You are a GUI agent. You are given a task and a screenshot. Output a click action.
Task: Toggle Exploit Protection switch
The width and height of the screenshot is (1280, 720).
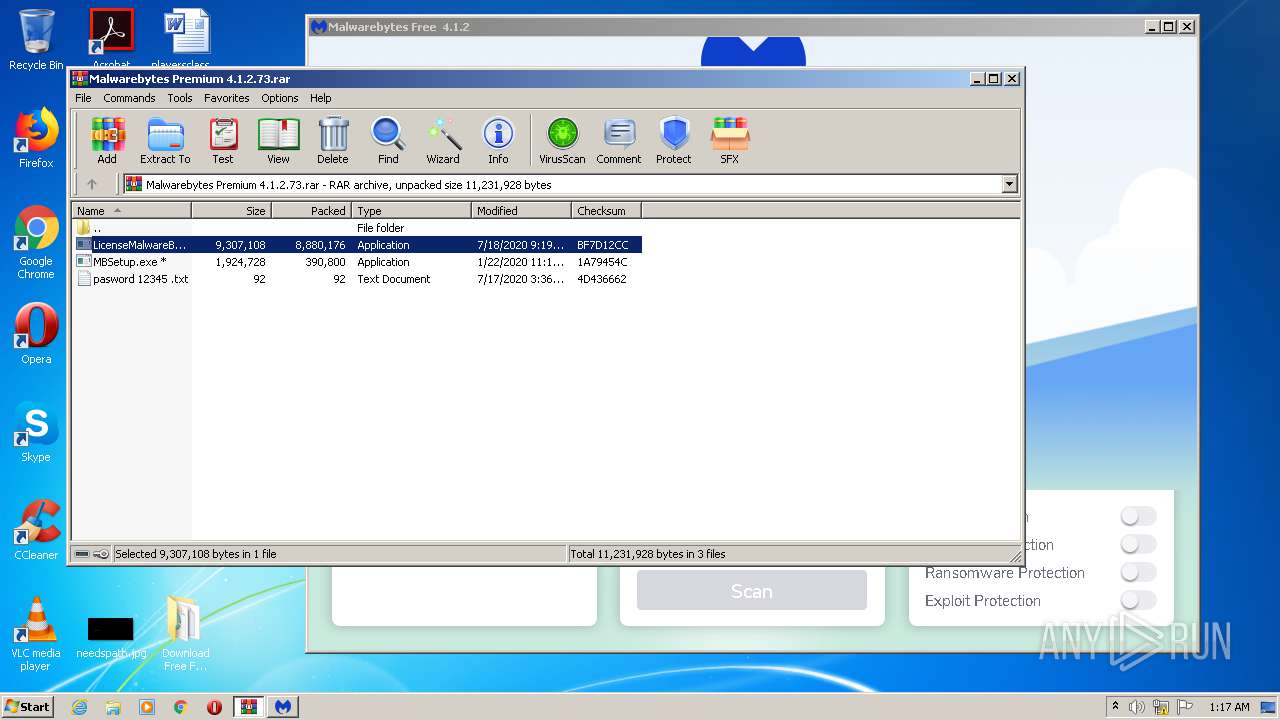1138,601
